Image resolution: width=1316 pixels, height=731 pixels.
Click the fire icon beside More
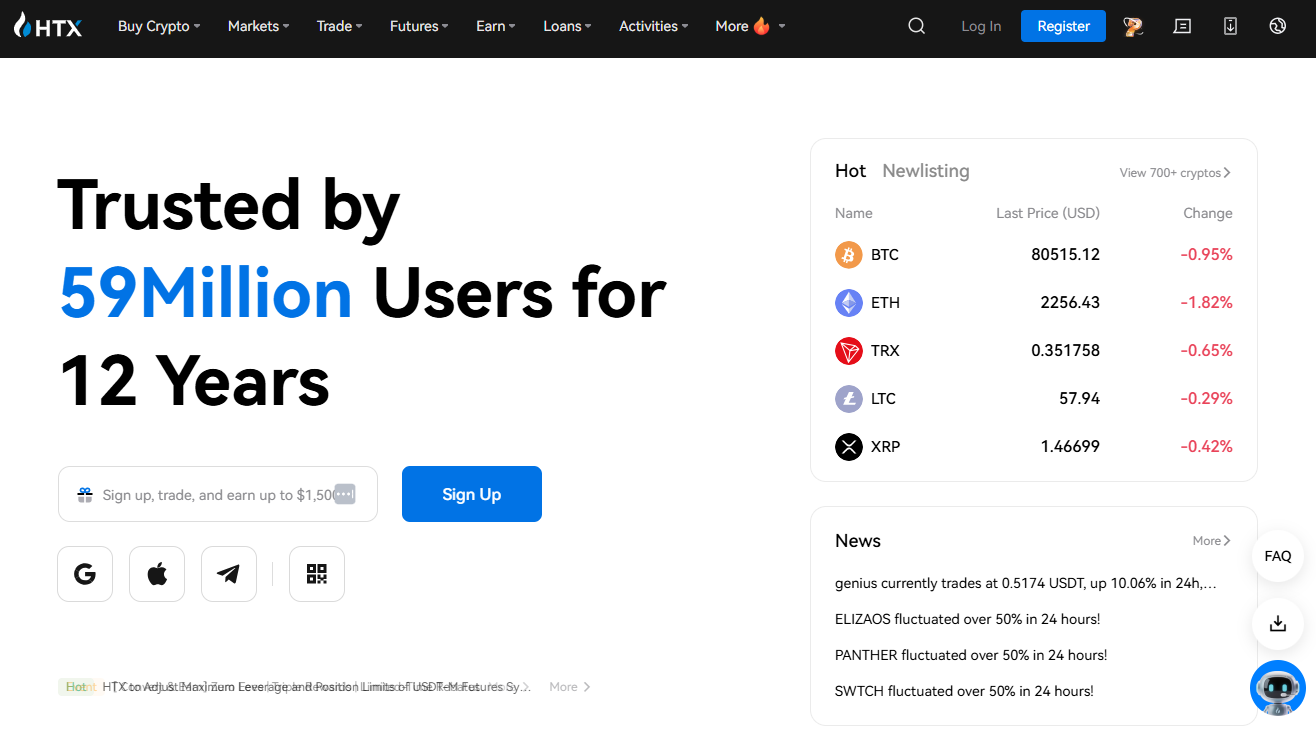pyautogui.click(x=762, y=26)
